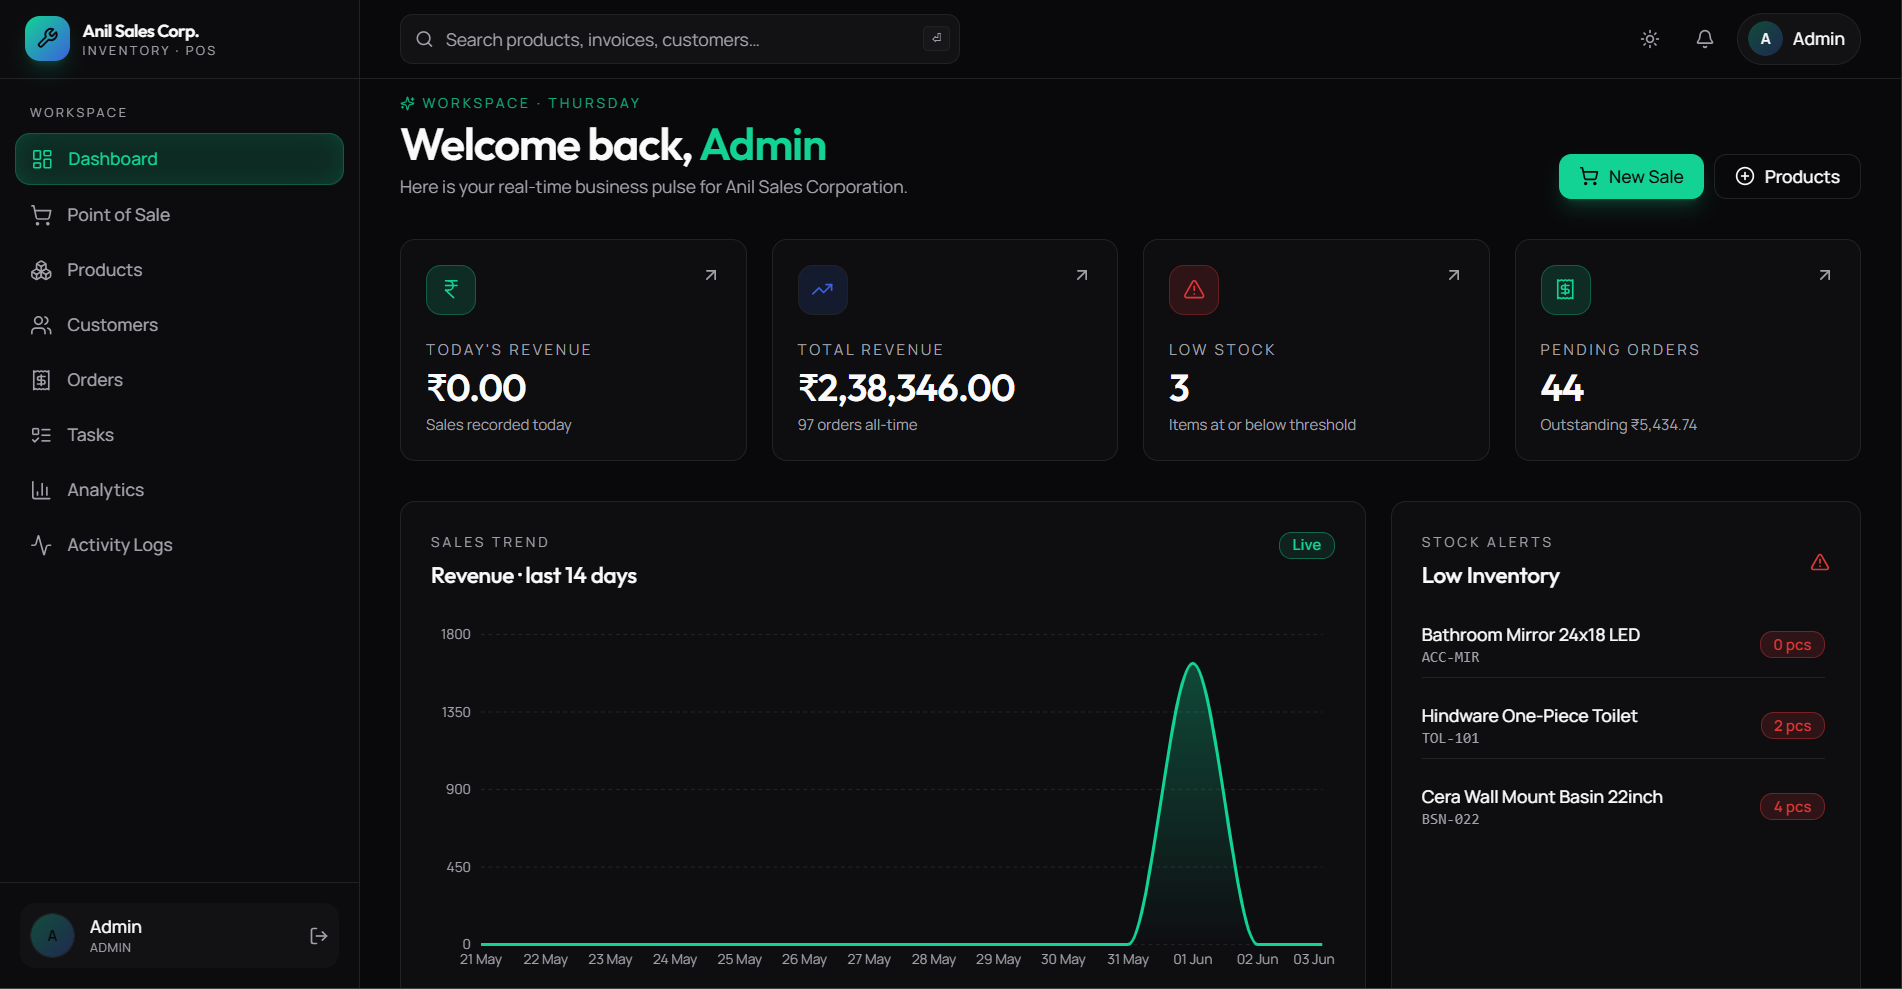Click the pending orders count 44

pyautogui.click(x=1562, y=388)
